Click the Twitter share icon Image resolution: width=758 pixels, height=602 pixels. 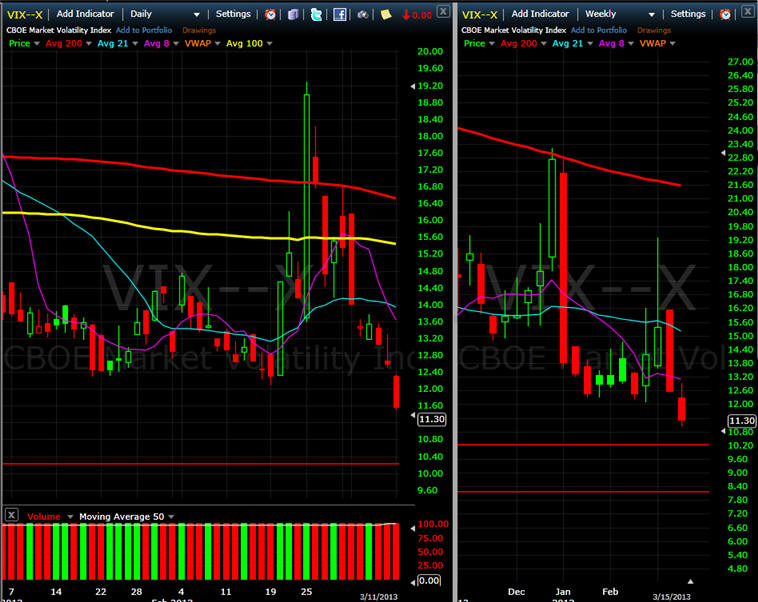(316, 14)
